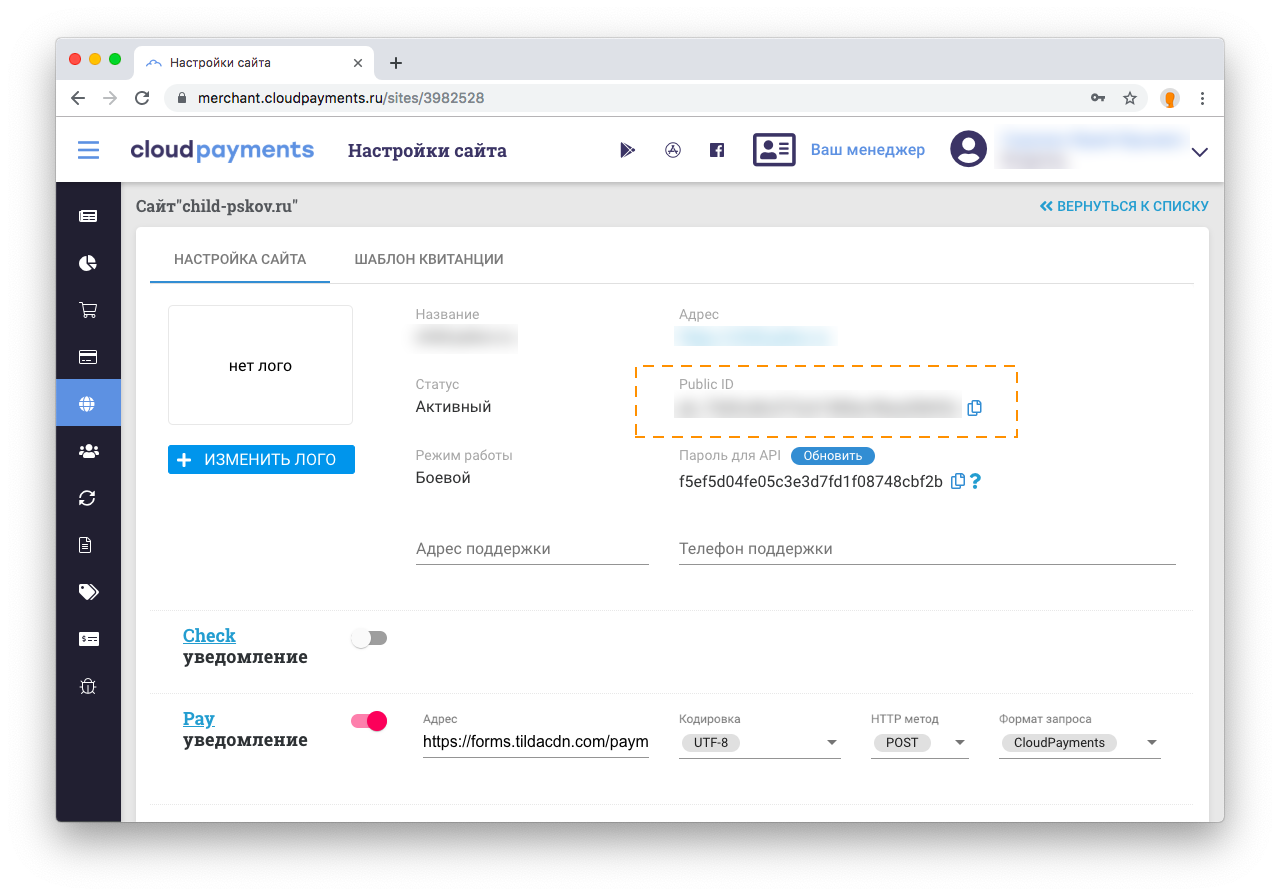Open the Facebook icon in header
The image size is (1280, 896).
717,150
